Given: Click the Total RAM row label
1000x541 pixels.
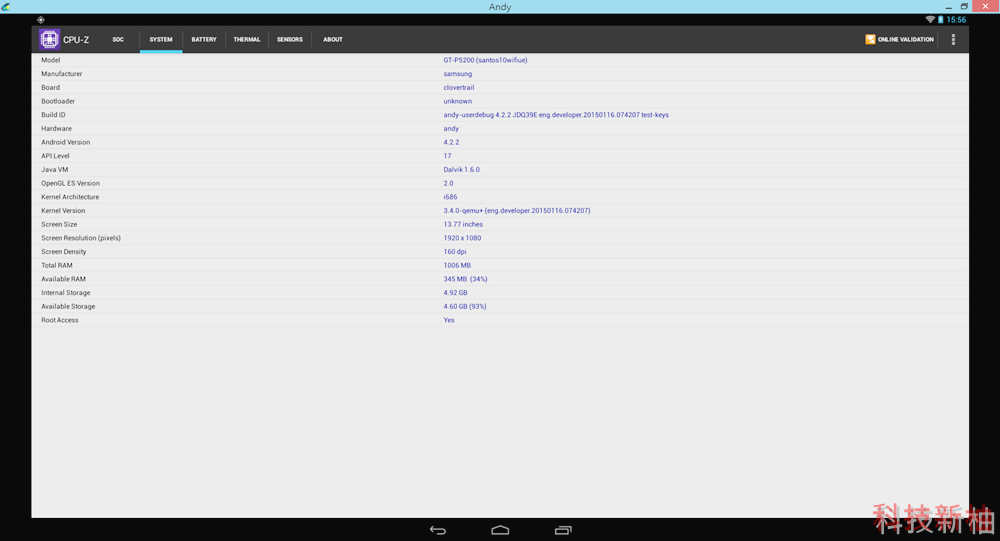Looking at the screenshot, I should coord(57,265).
